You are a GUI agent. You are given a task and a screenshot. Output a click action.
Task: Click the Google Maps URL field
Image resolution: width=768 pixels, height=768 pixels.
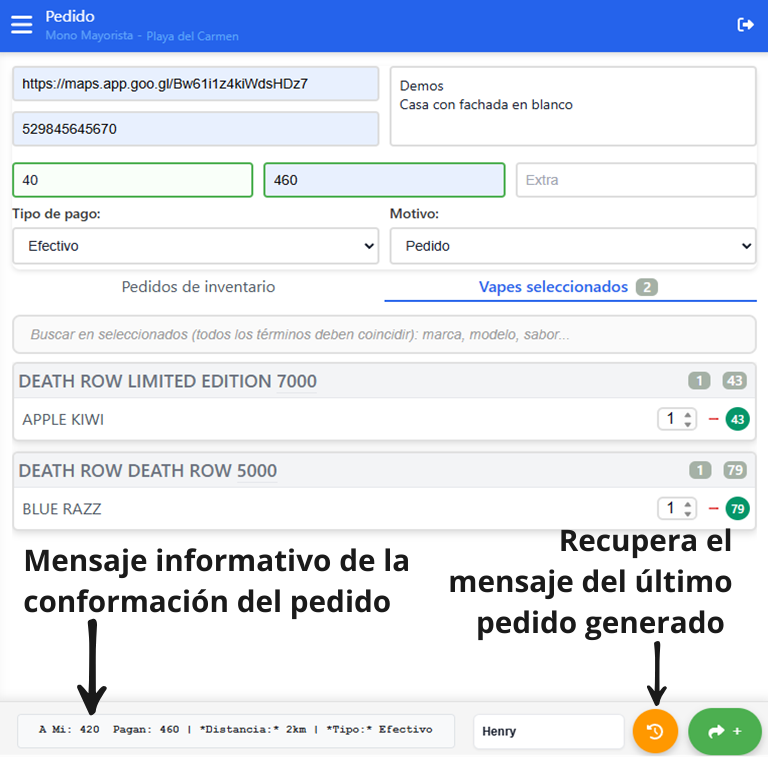point(195,84)
